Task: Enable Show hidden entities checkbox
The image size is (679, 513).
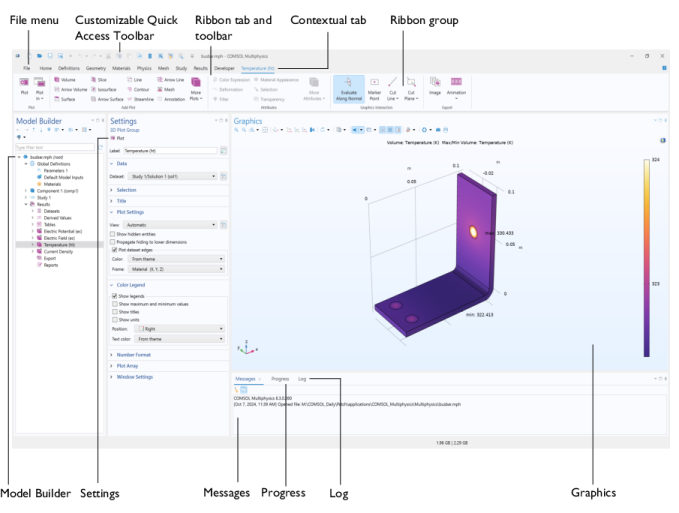Action: pos(115,234)
